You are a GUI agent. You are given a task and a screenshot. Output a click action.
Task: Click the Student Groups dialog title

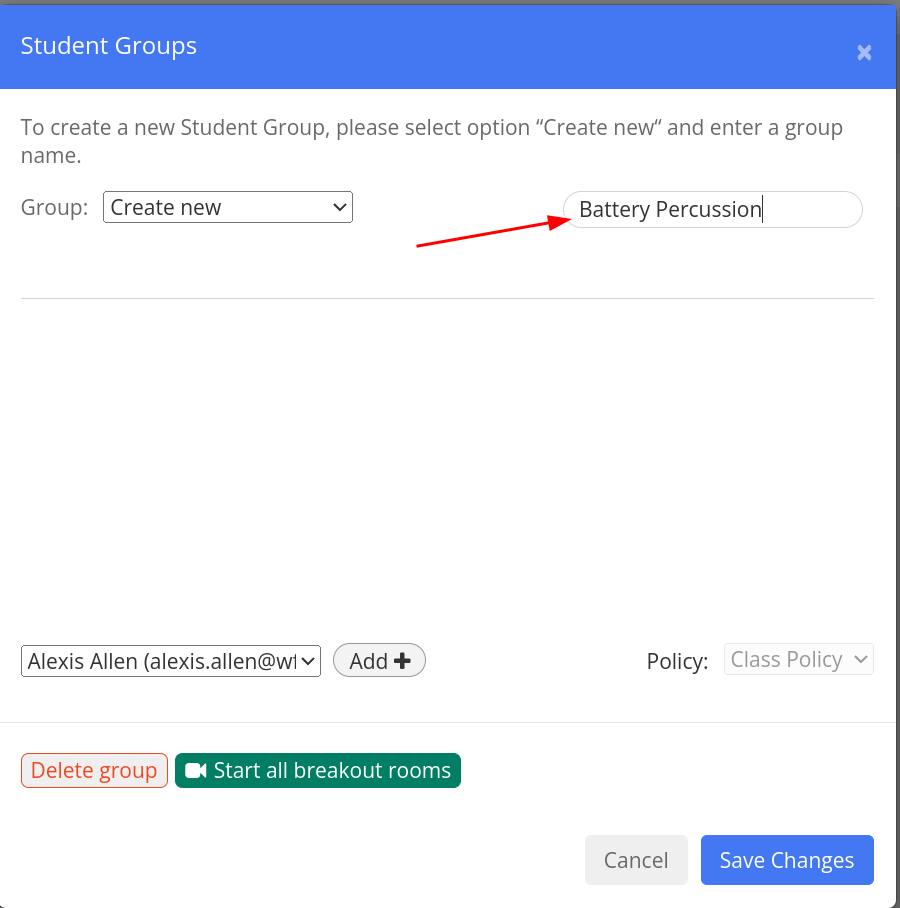point(109,46)
